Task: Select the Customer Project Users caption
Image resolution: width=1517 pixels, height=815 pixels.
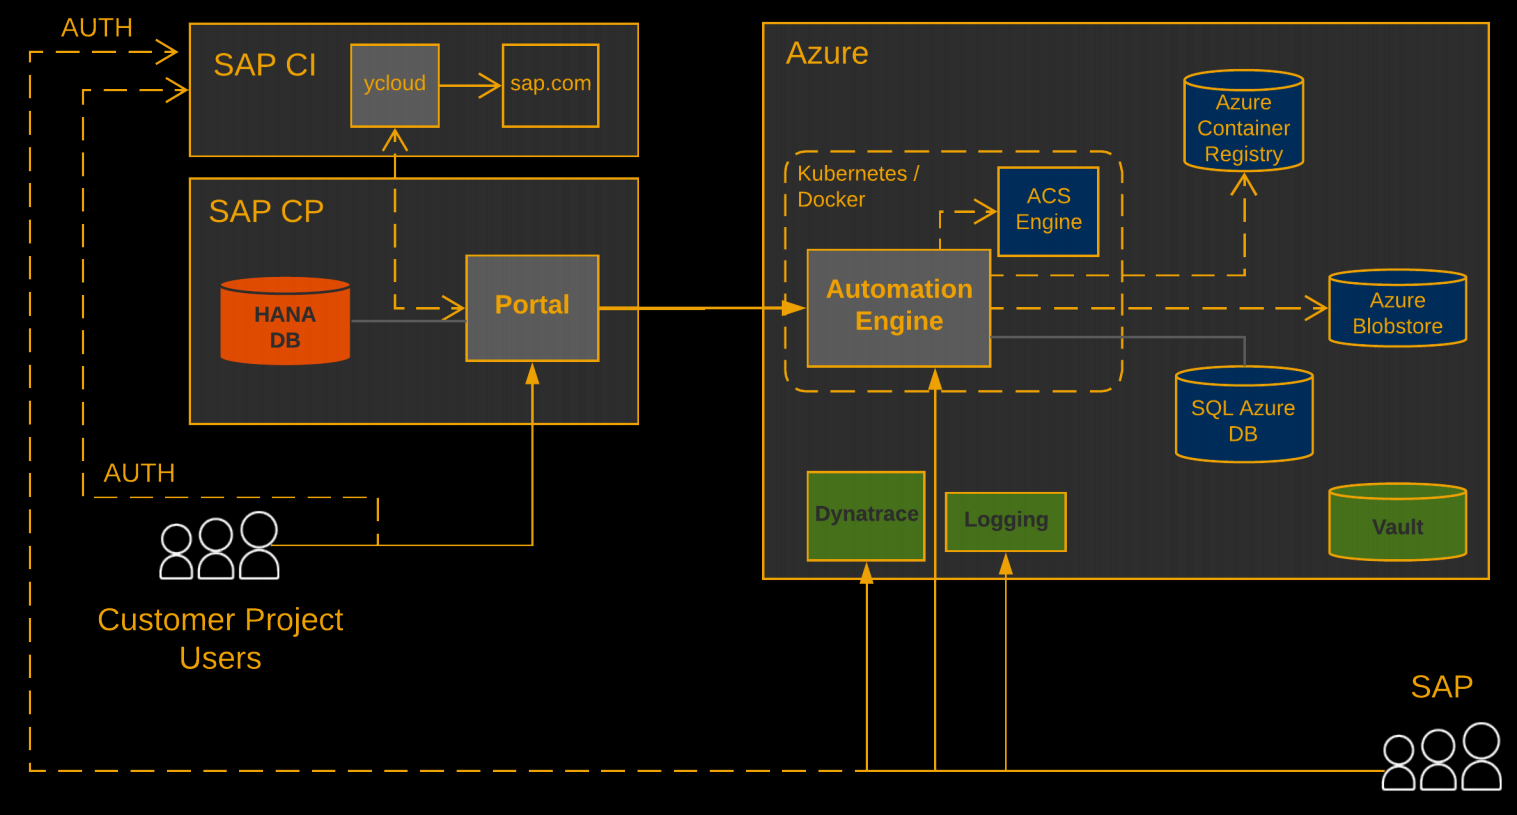Action: (x=220, y=639)
